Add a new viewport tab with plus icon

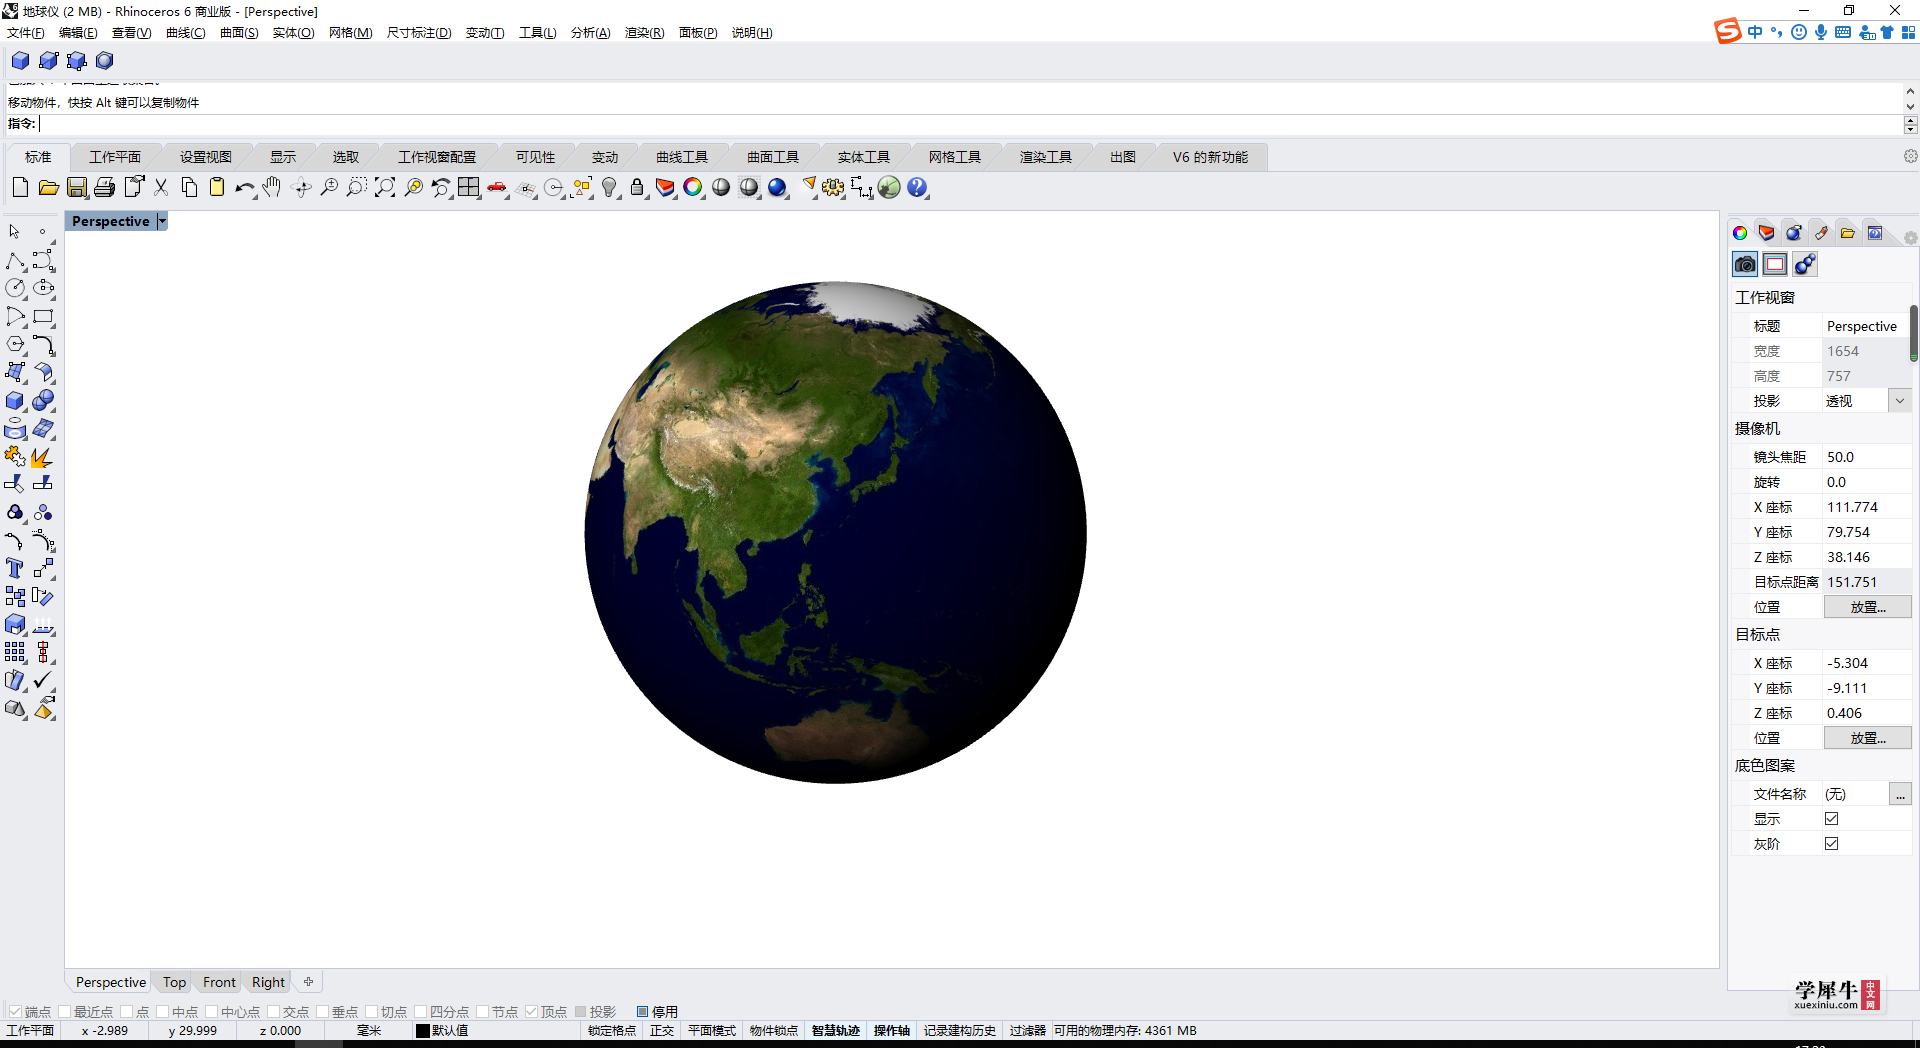(309, 982)
